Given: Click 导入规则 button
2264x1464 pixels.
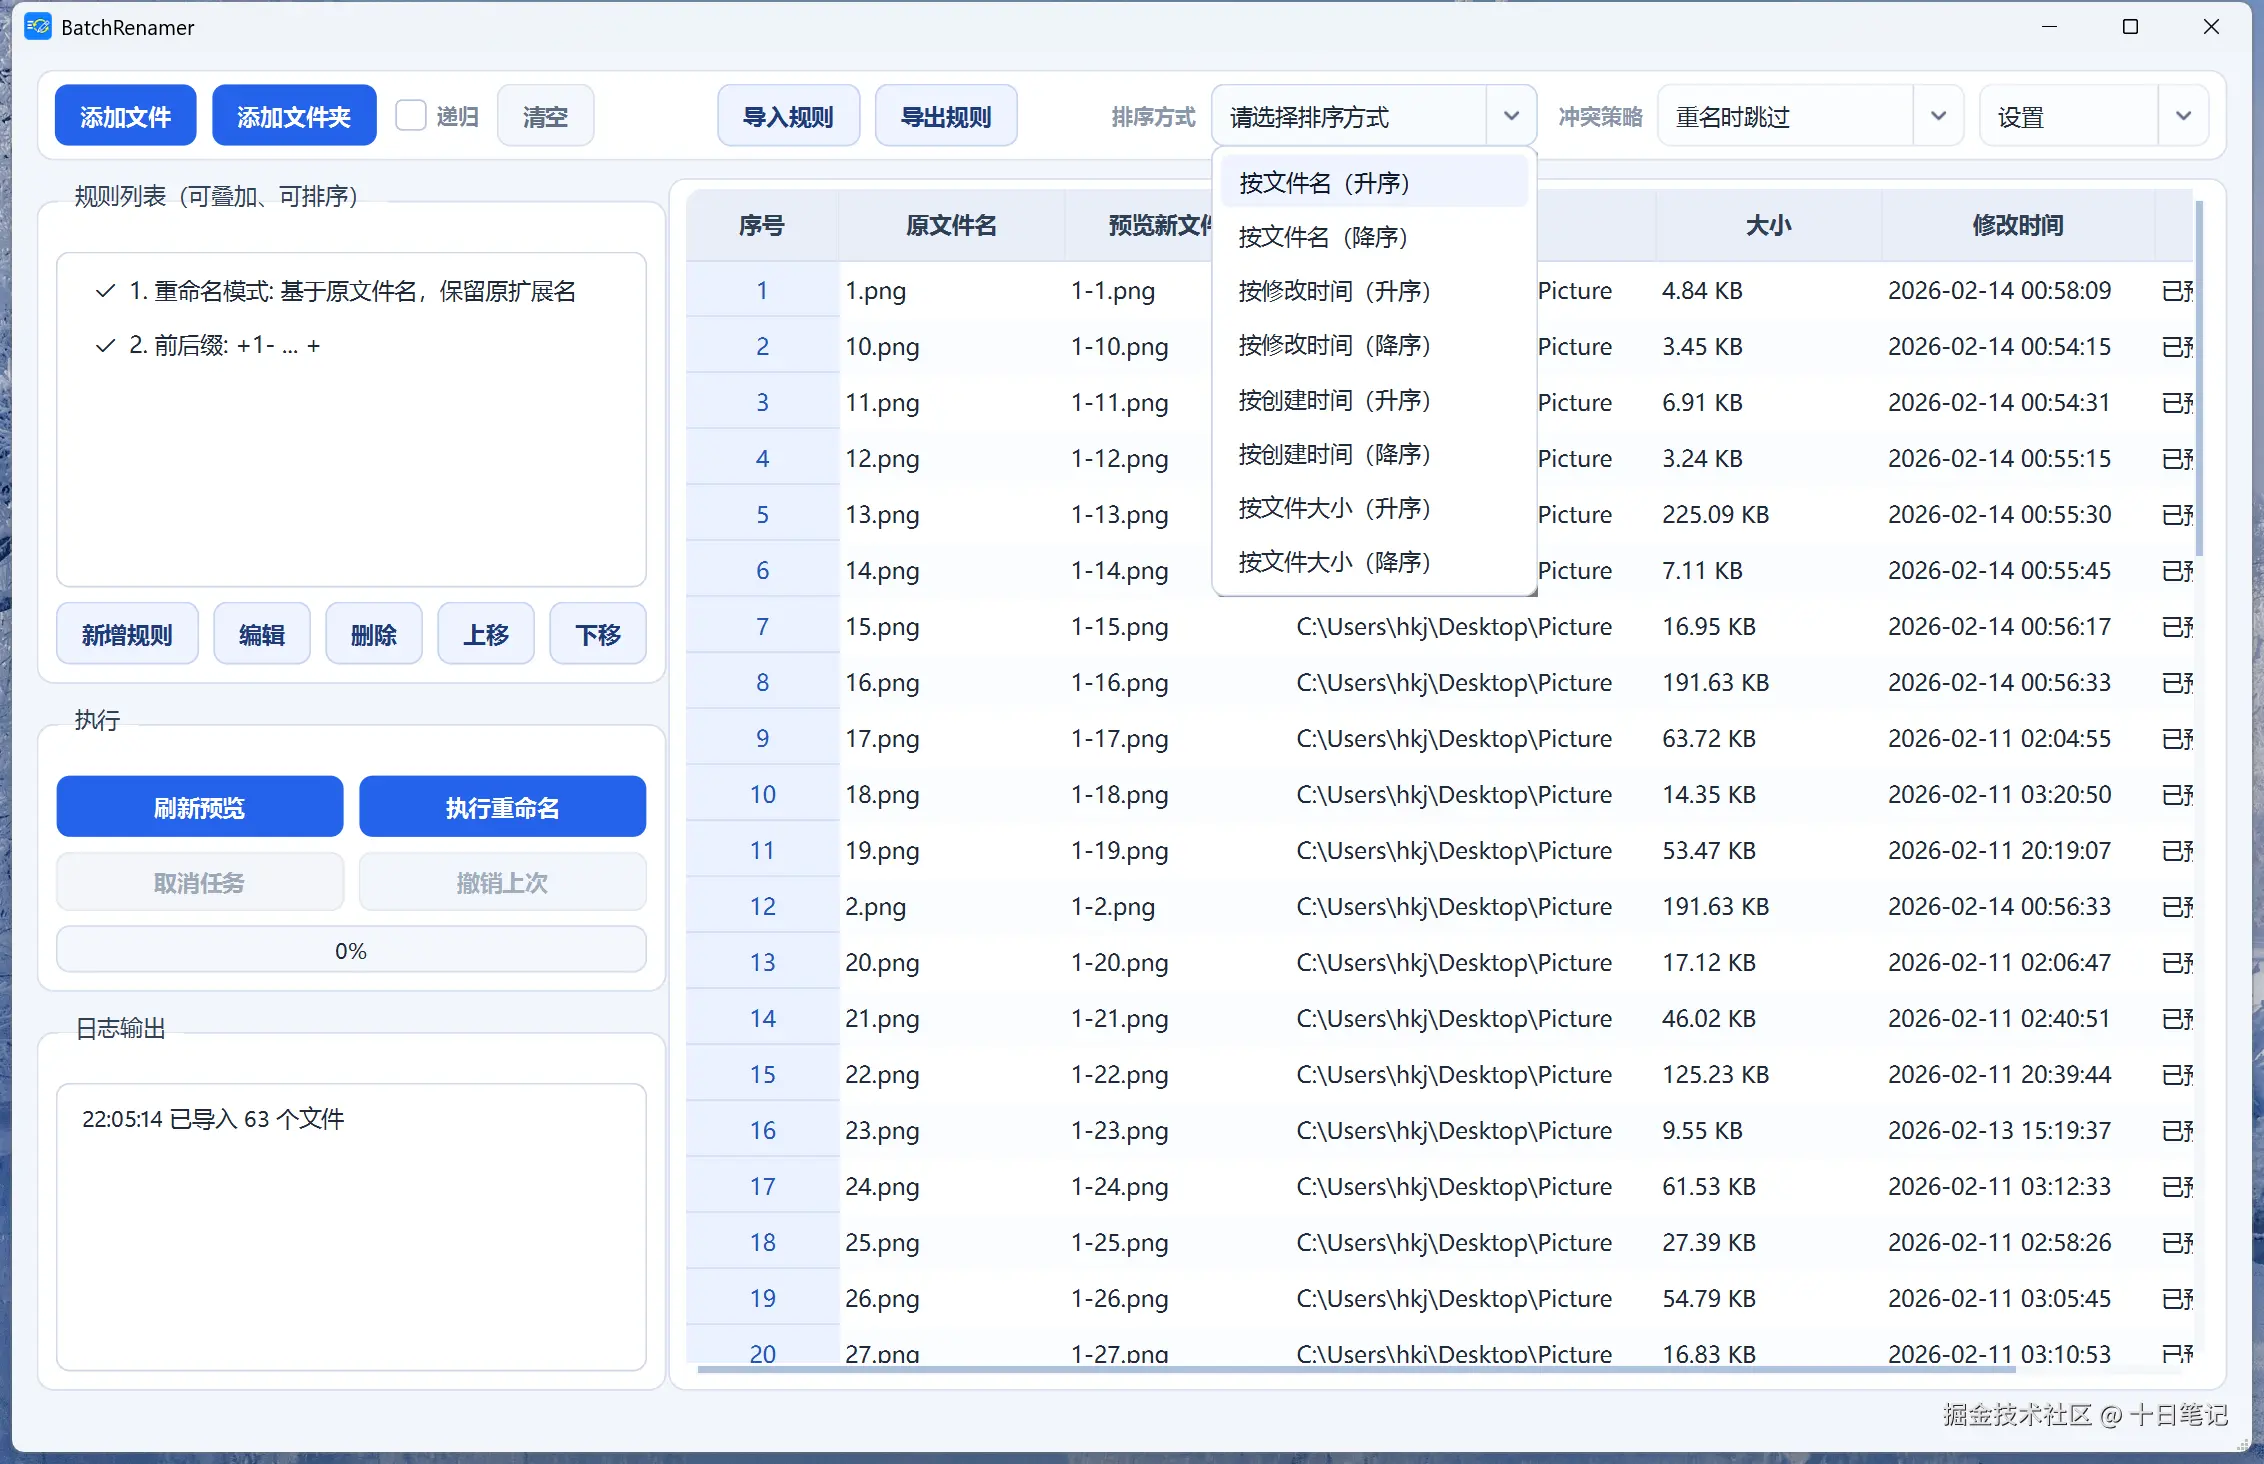Looking at the screenshot, I should tap(788, 116).
